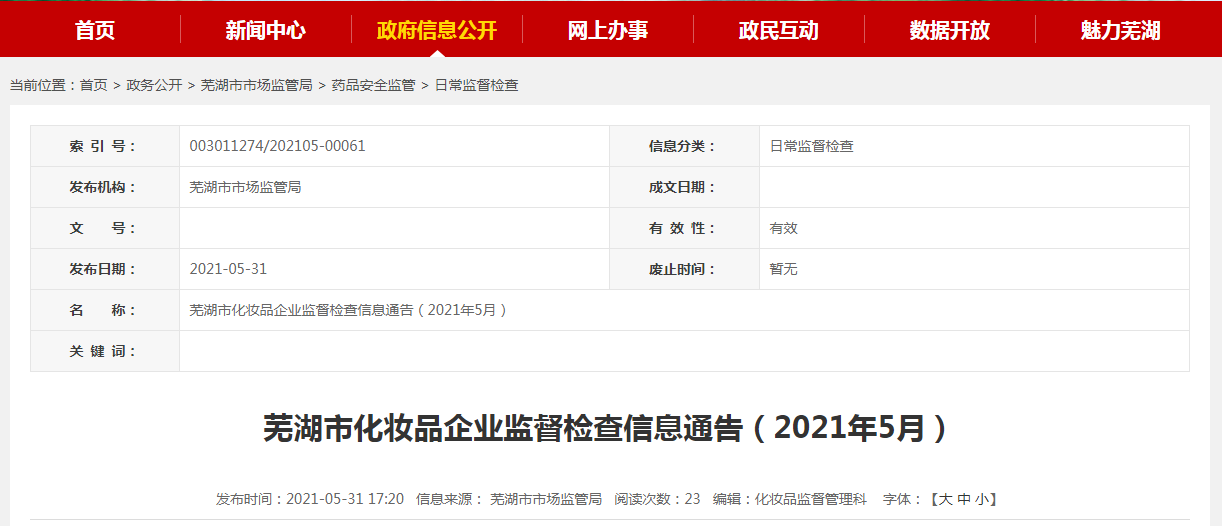Click the 编辑 化妆品监督管理科 text
The height and width of the screenshot is (526, 1222).
coord(790,499)
